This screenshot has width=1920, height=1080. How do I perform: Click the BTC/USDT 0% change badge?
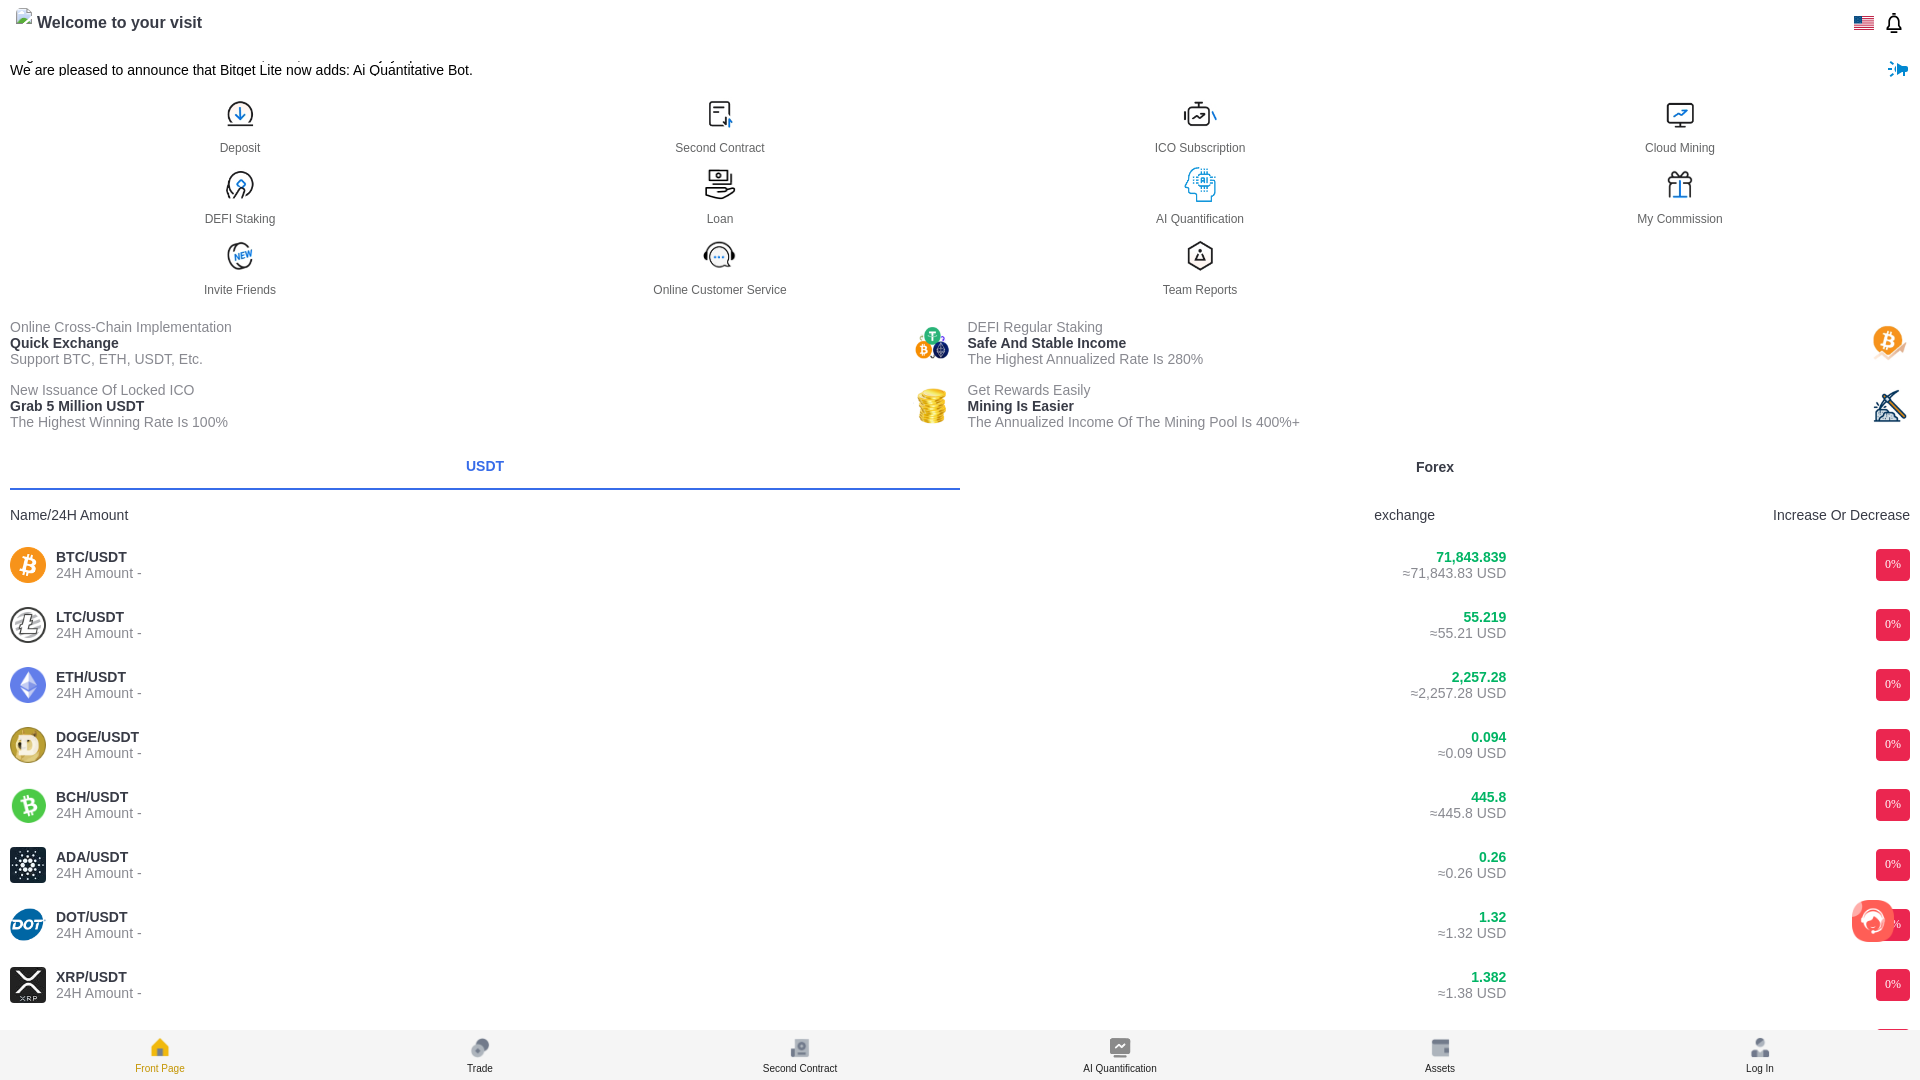pyautogui.click(x=1893, y=565)
